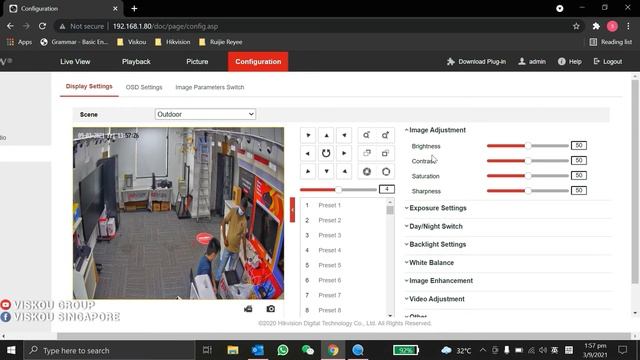This screenshot has height=360, width=640.
Task: Collapse the Image Adjustment section
Action: pos(435,130)
